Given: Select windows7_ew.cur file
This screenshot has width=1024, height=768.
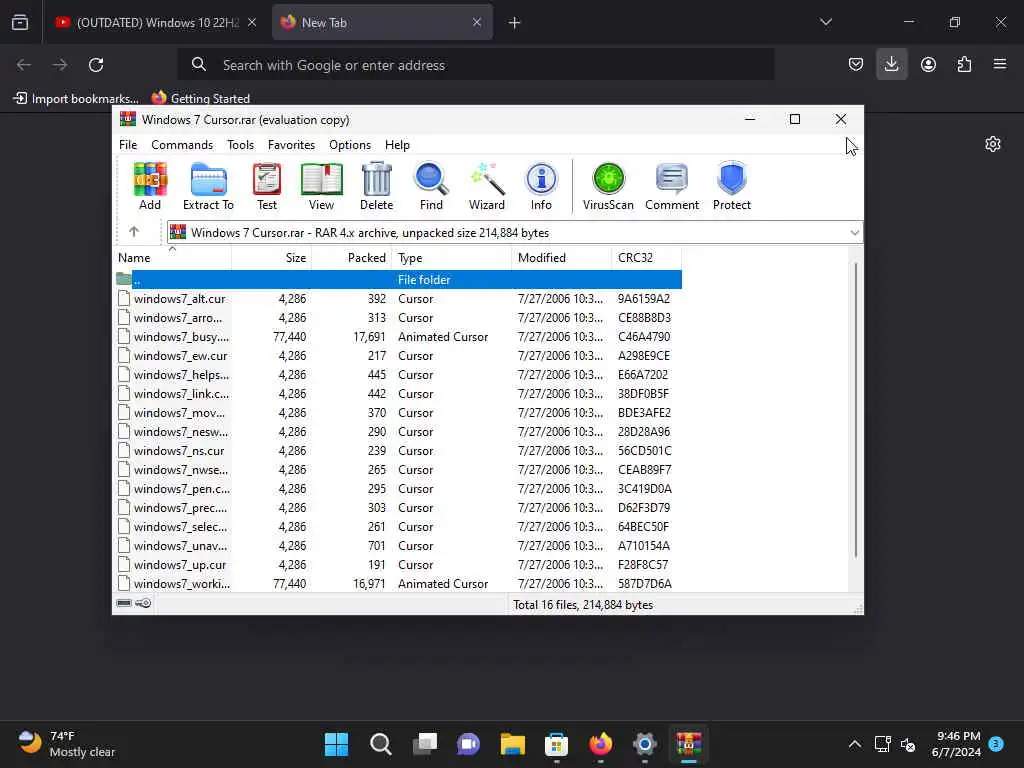Looking at the screenshot, I should click(398, 355).
